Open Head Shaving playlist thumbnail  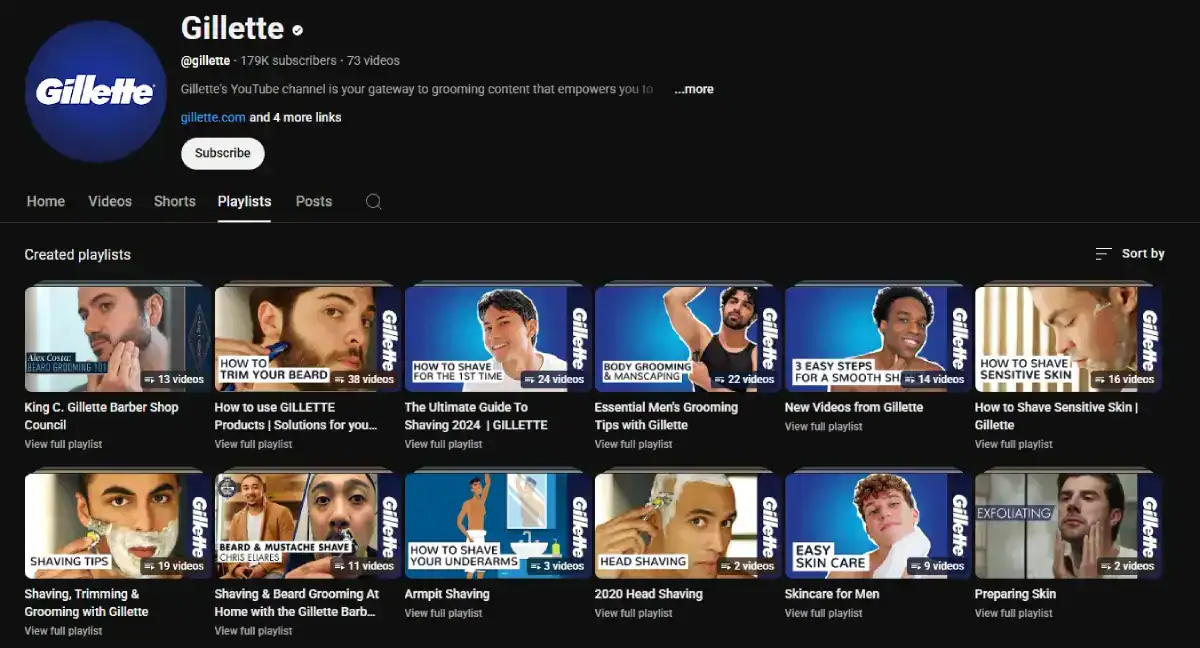688,526
